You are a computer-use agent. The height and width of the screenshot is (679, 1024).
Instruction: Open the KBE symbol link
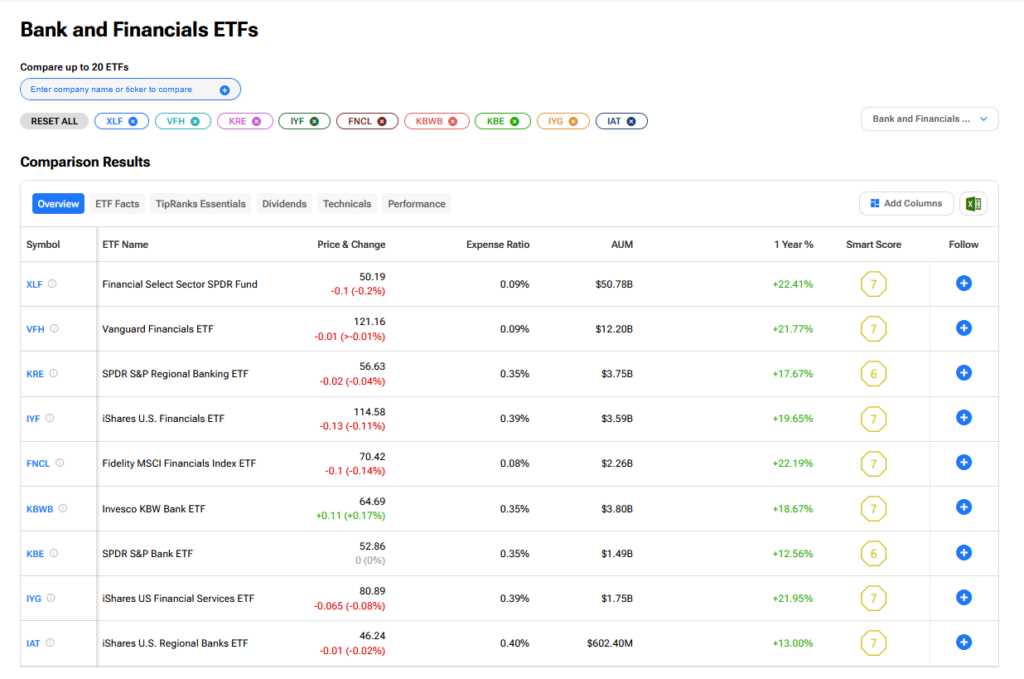35,554
